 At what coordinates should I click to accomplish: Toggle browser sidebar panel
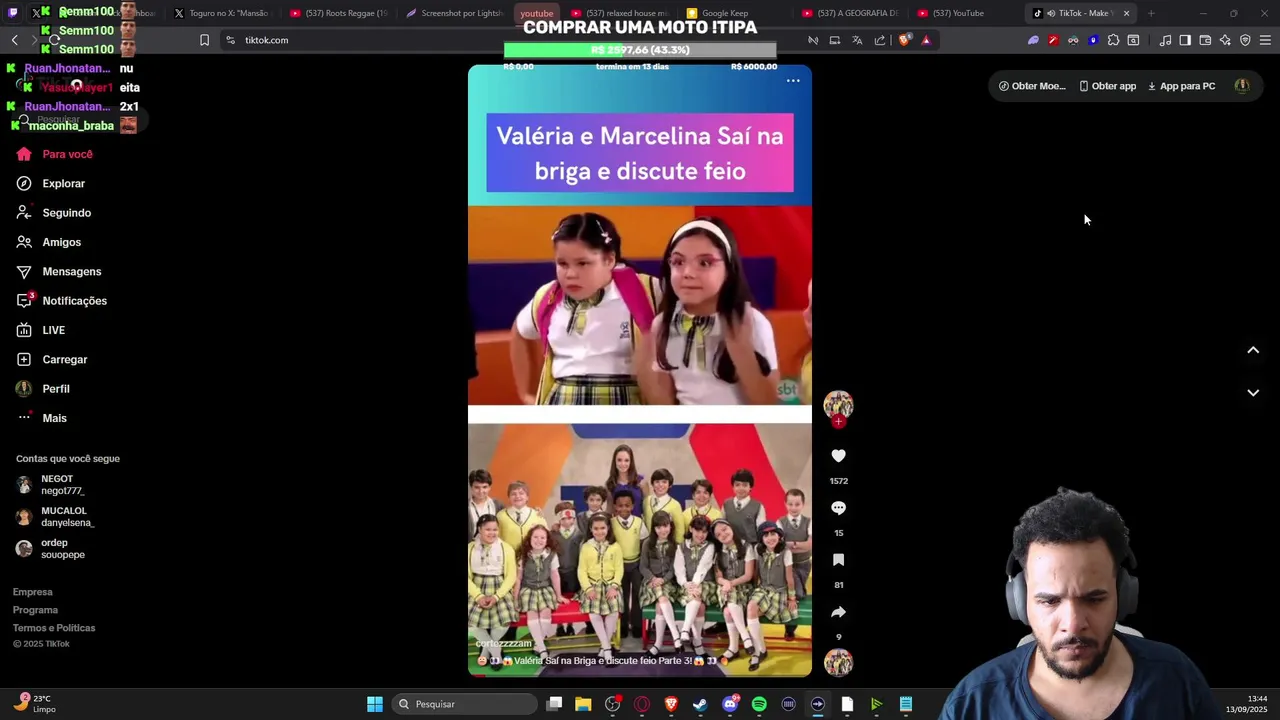pos(1185,40)
